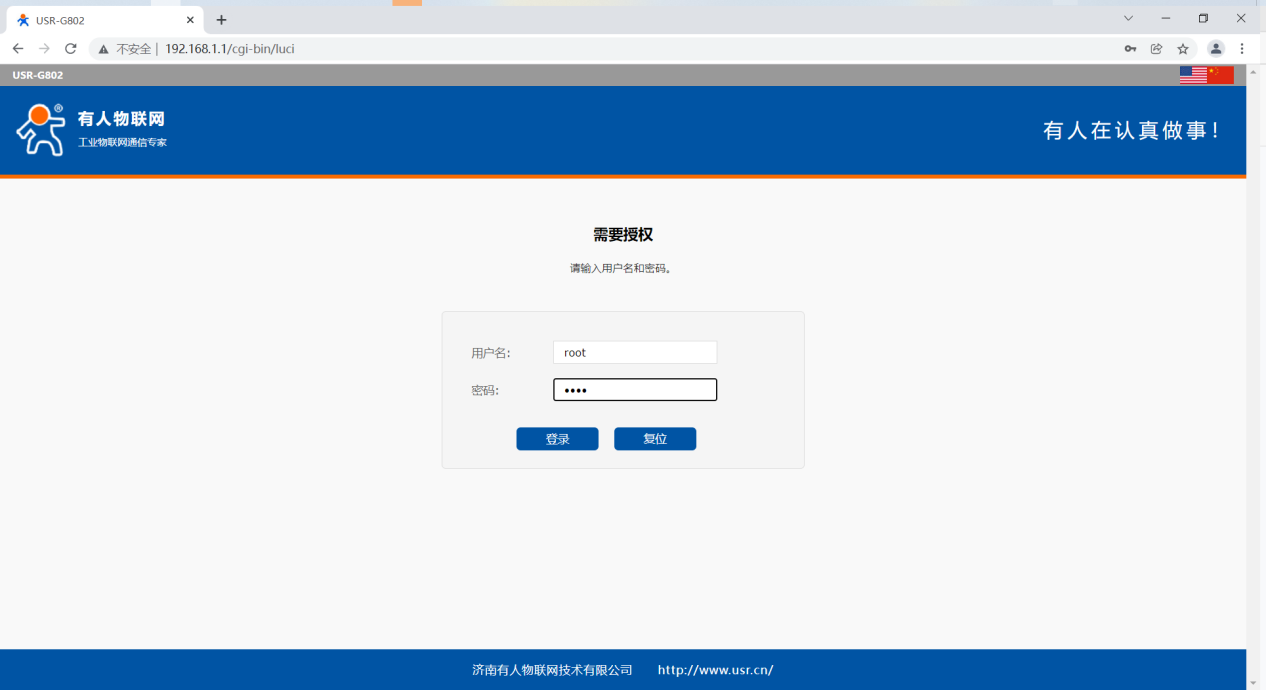Viewport: 1266px width, 690px height.
Task: Expand the tab search chevron
Action: [1128, 19]
